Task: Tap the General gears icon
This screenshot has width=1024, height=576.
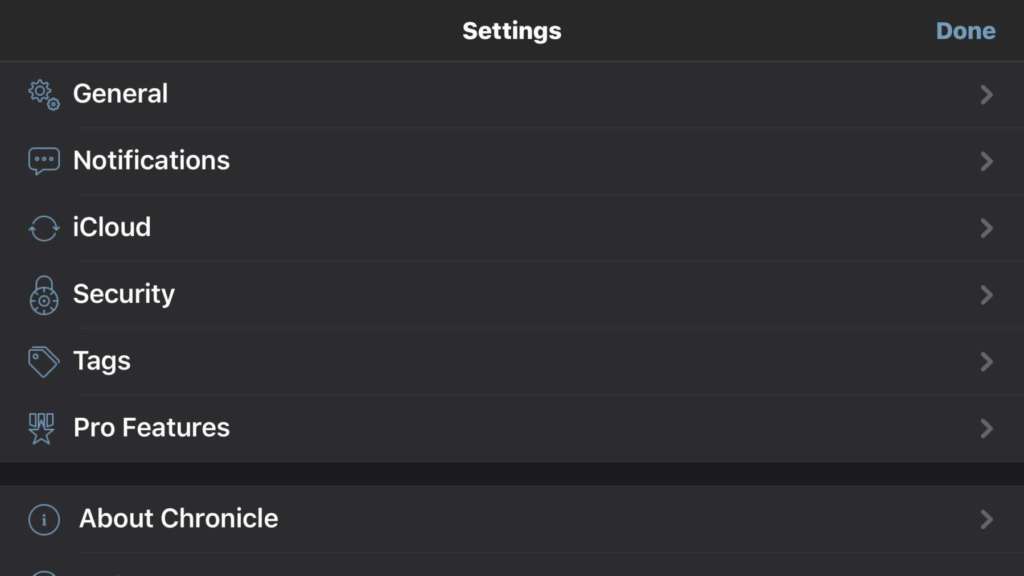Action: (44, 95)
